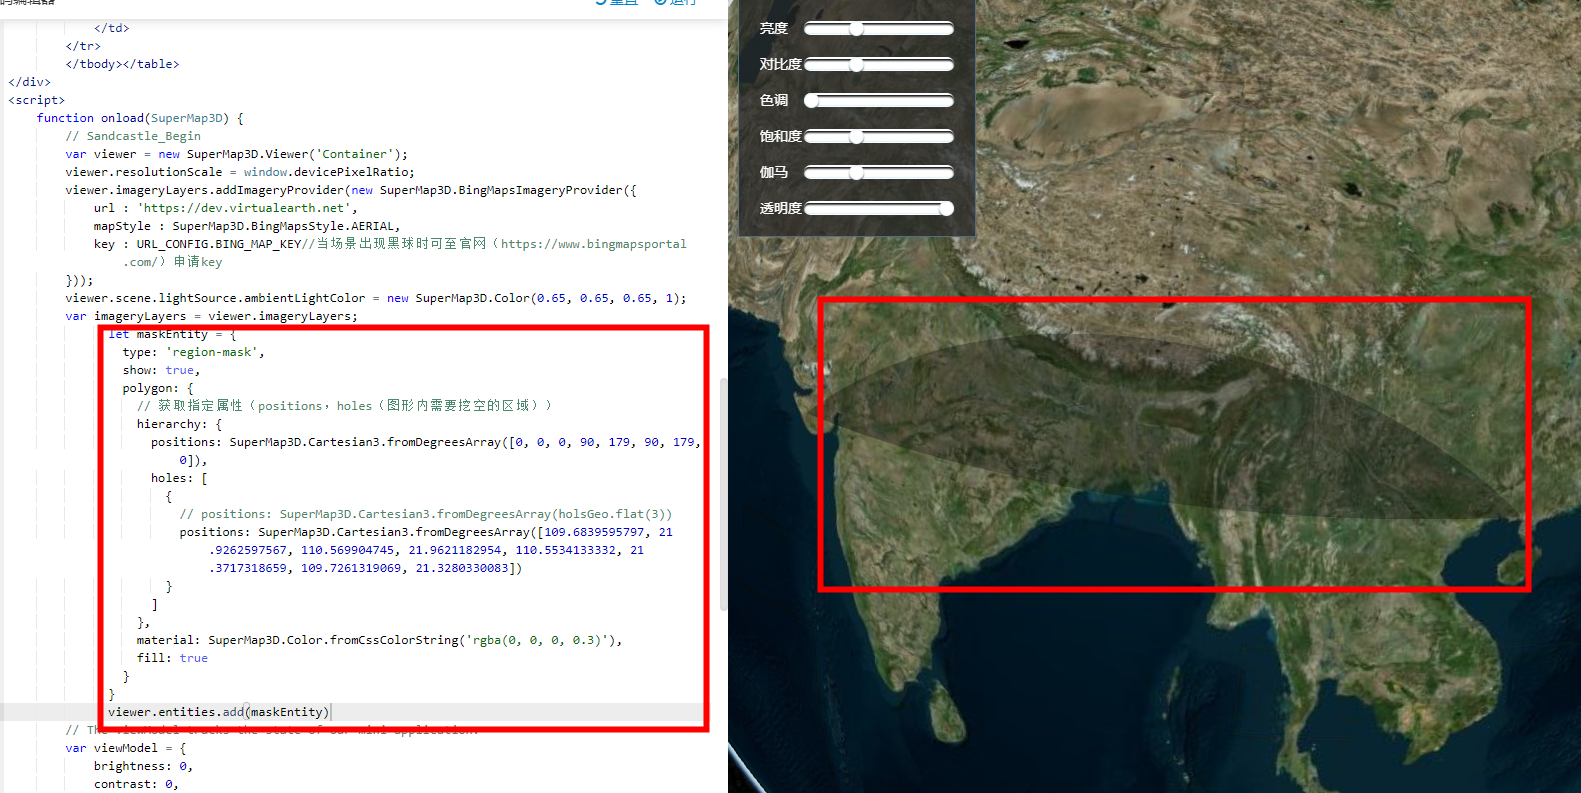
Task: Adjust the 伽马 gamma slider
Action: point(879,173)
